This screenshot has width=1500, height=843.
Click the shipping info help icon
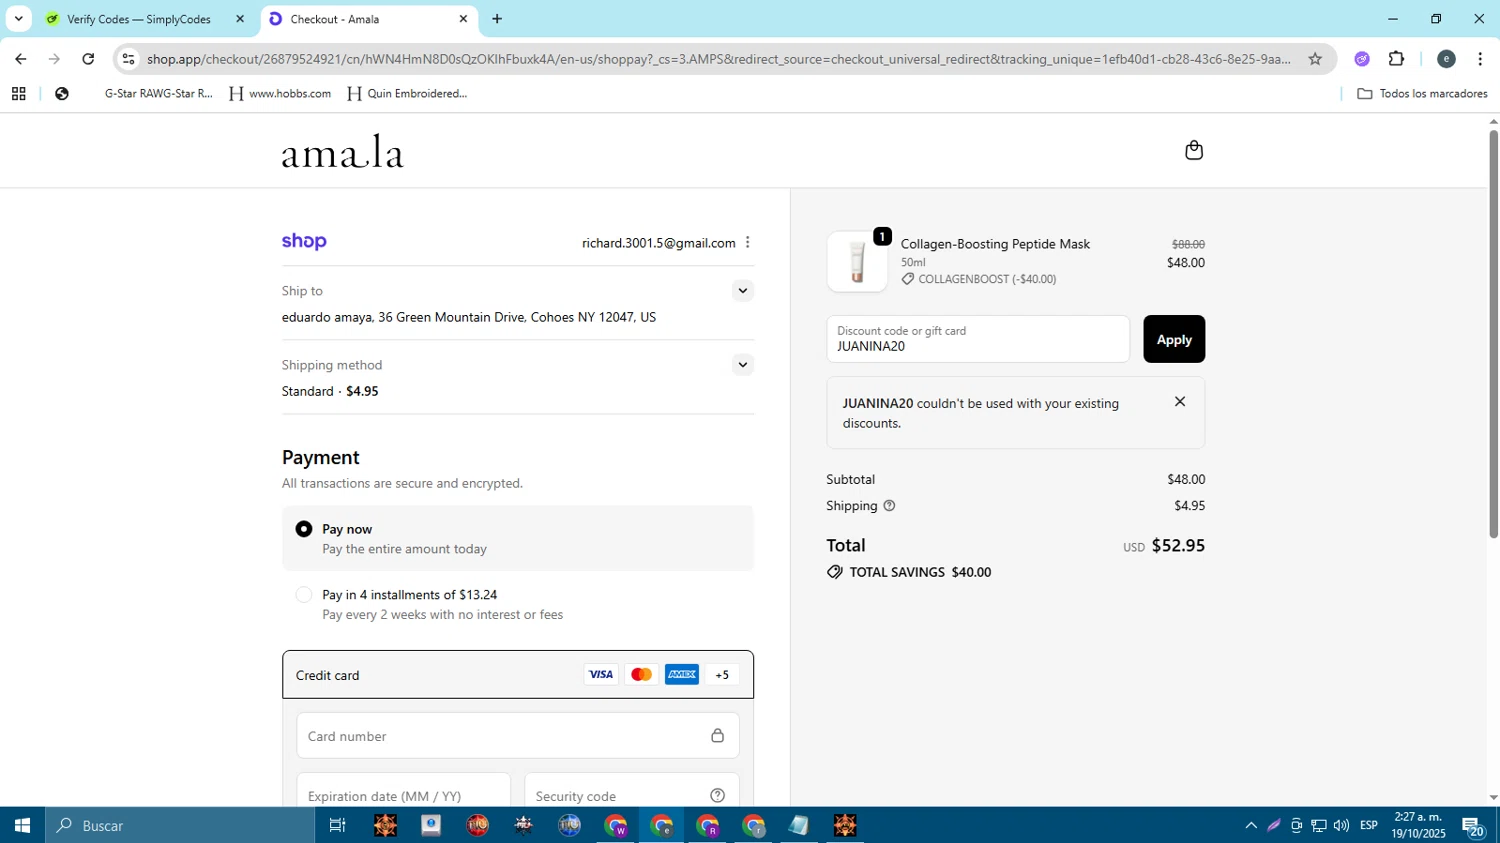coord(889,506)
